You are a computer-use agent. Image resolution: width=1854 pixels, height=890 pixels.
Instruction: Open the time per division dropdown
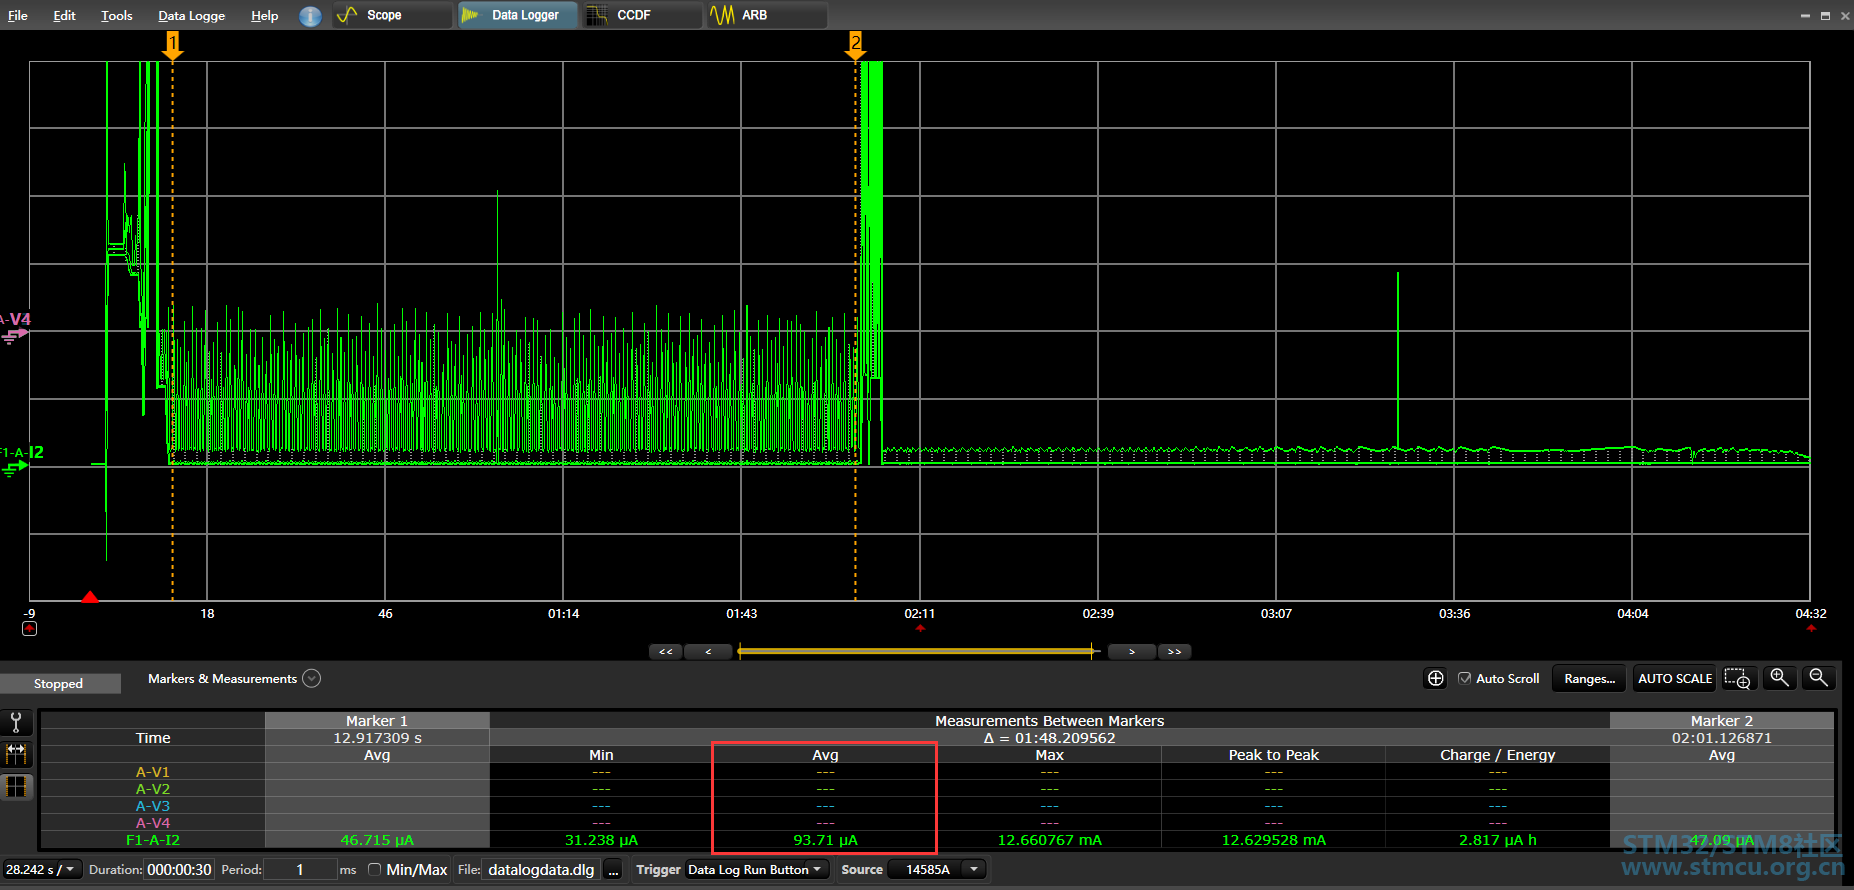pyautogui.click(x=41, y=869)
